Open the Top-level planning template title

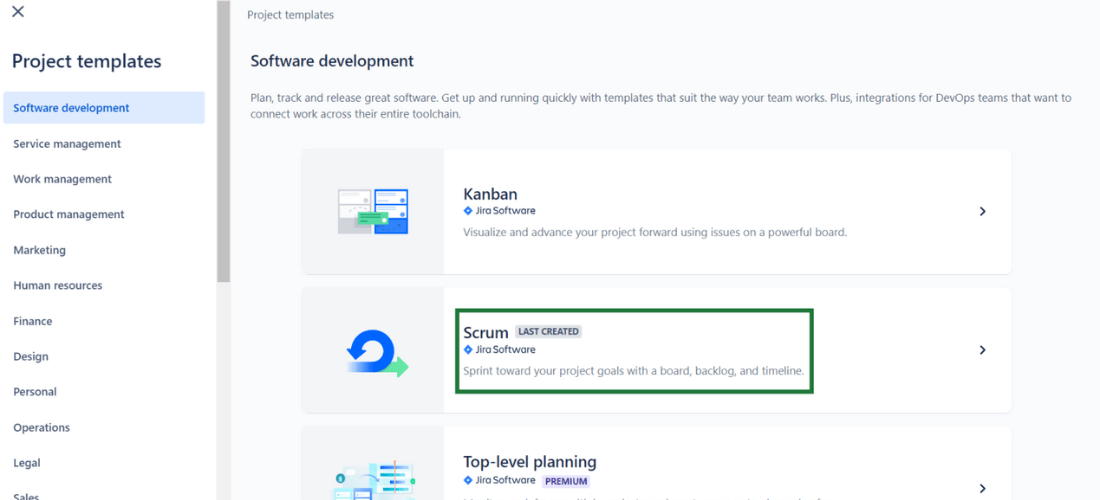click(530, 462)
